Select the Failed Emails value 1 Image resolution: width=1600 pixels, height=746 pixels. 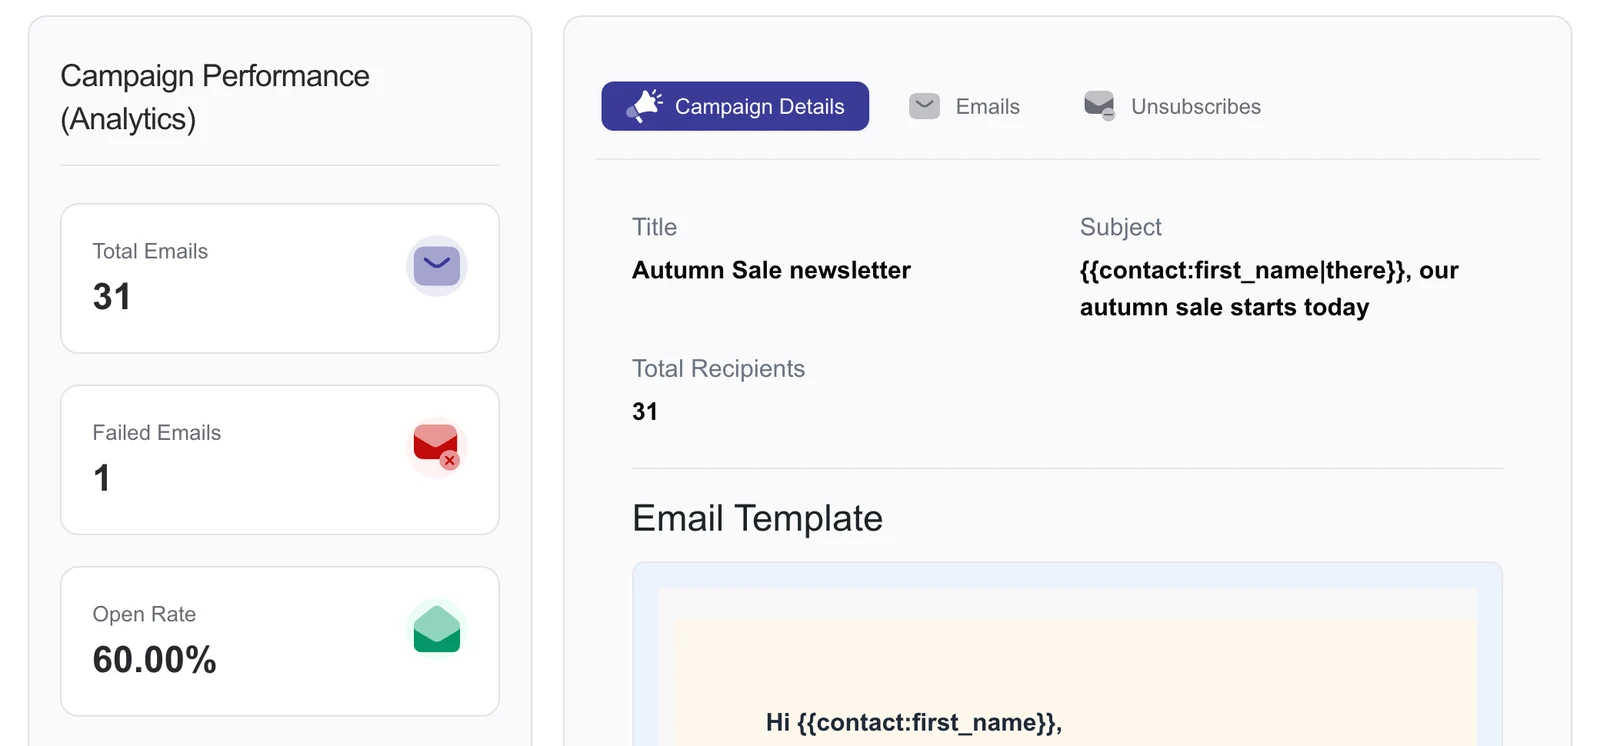click(101, 478)
